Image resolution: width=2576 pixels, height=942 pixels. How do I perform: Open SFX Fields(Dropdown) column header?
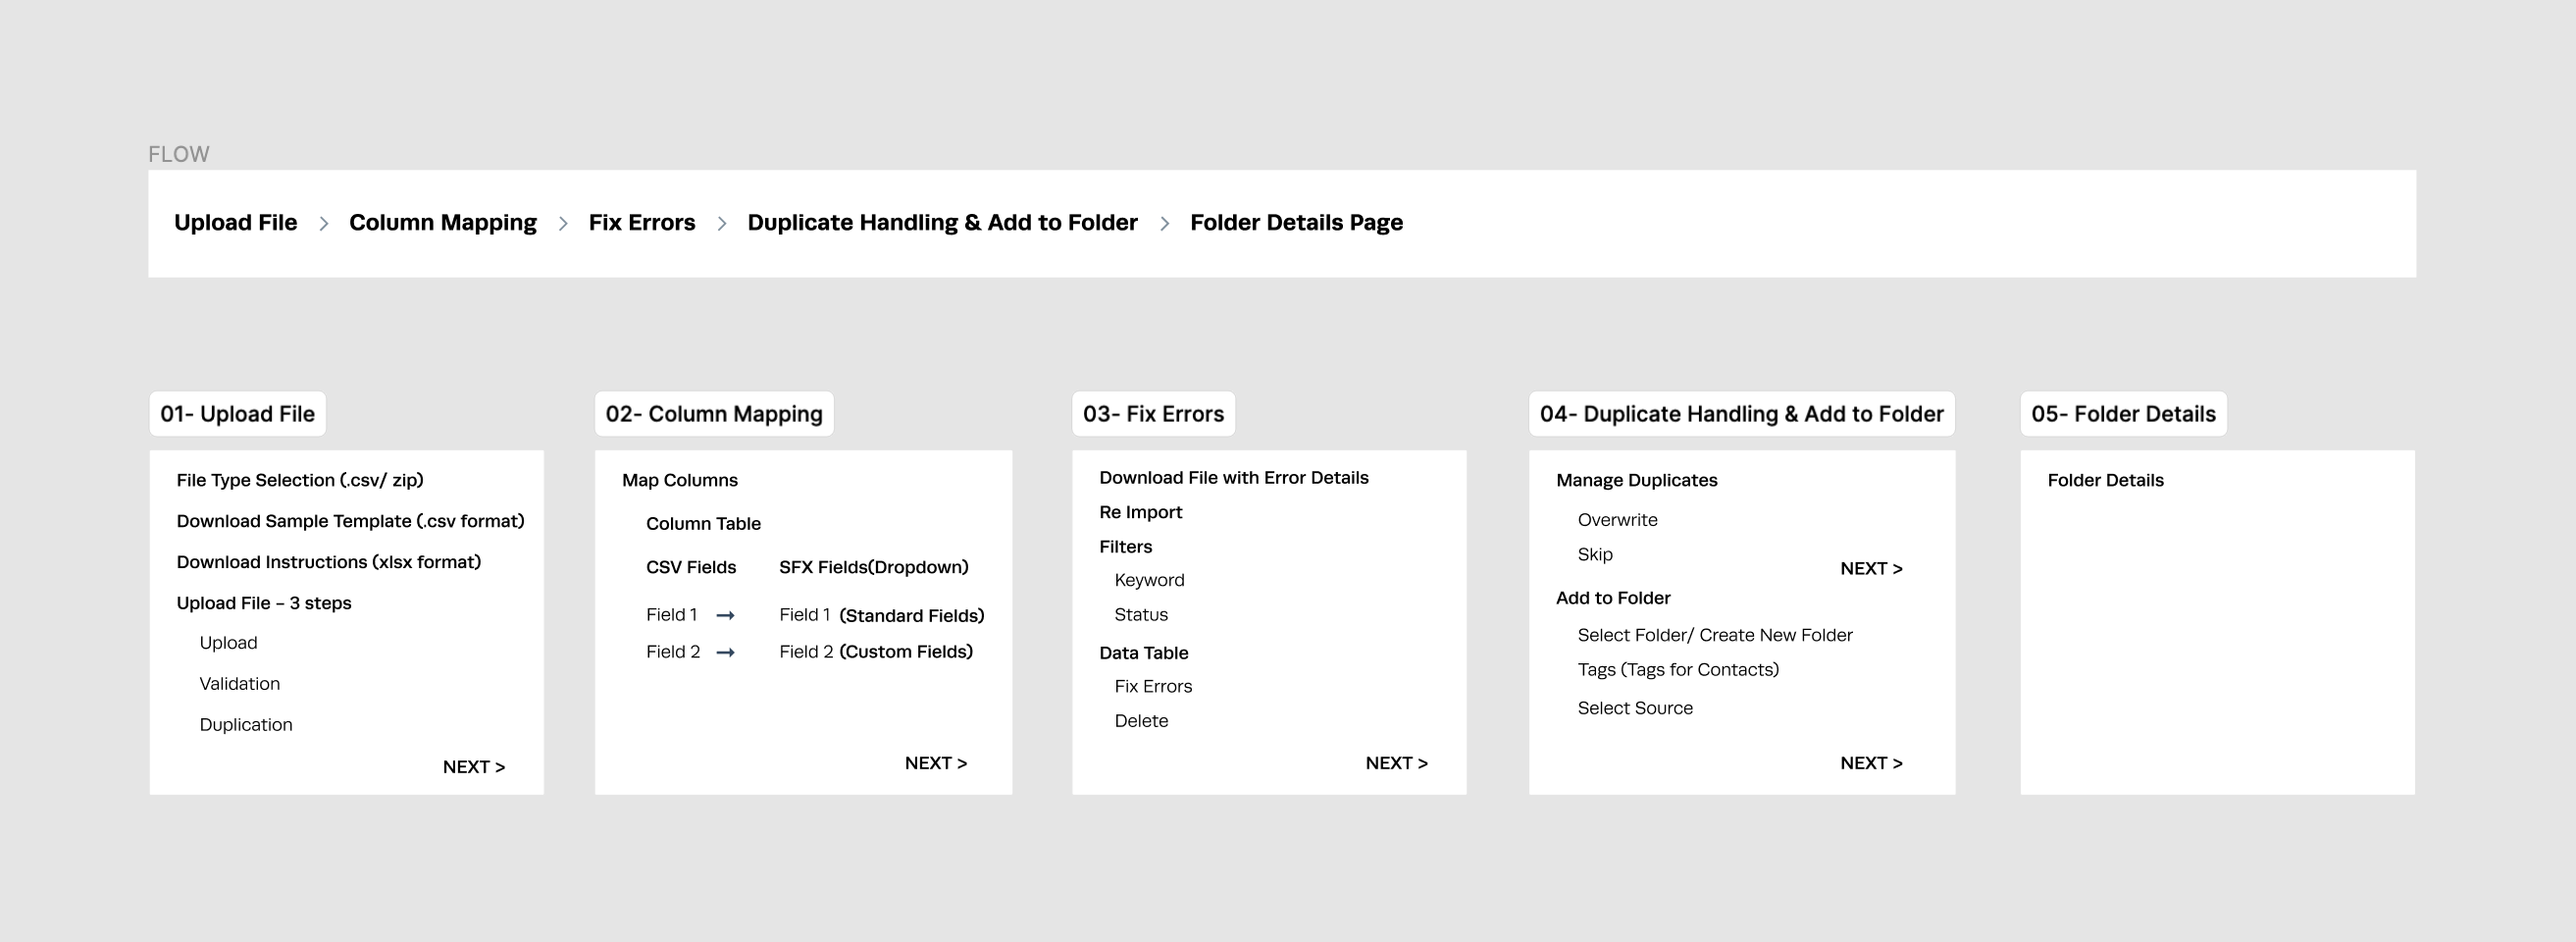pos(873,567)
